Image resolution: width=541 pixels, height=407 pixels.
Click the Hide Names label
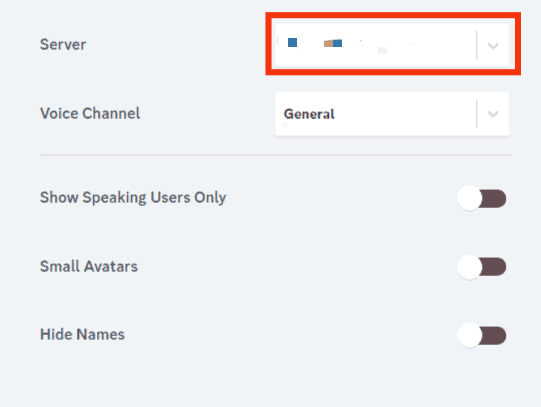(82, 334)
